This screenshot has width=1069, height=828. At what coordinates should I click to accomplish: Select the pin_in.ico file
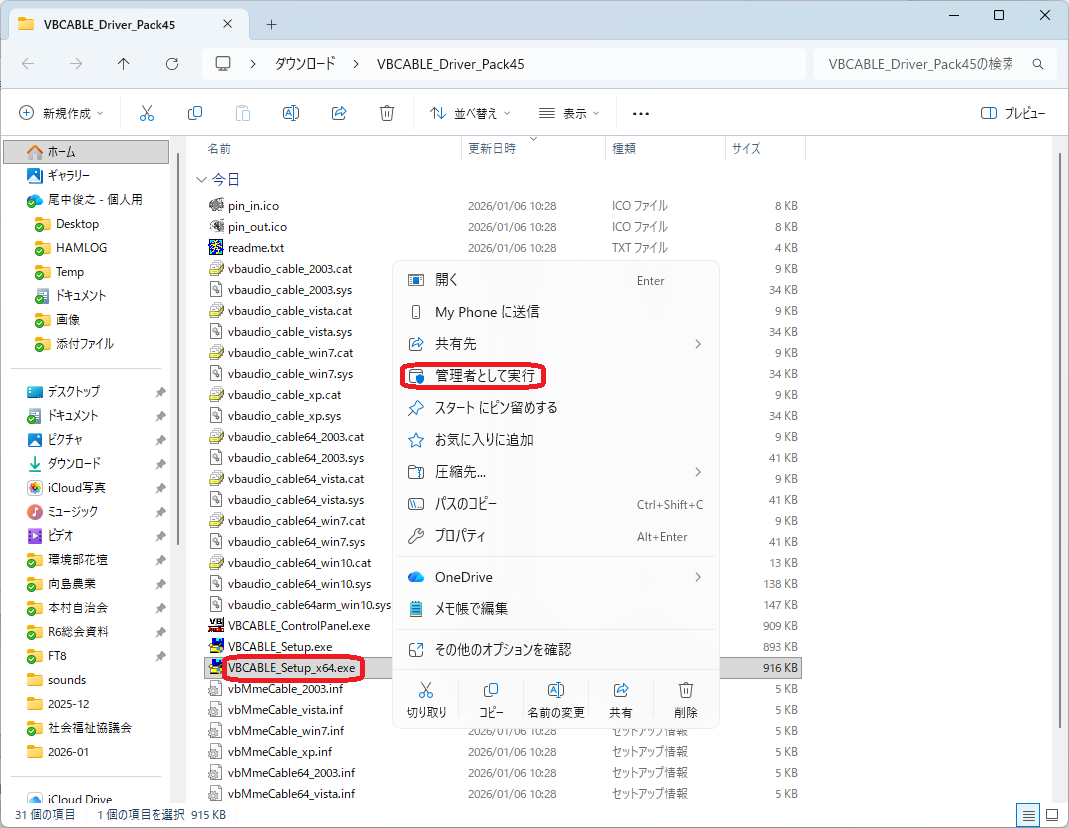coord(253,206)
